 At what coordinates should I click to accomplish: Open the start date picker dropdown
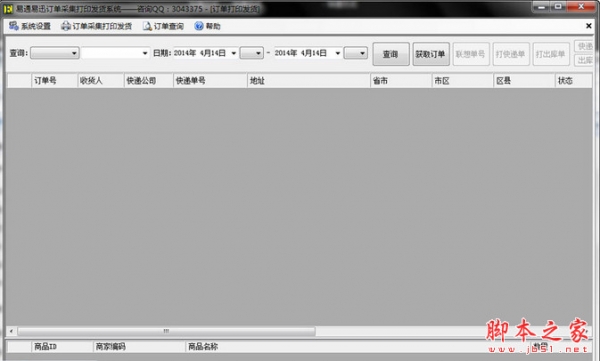(x=234, y=53)
